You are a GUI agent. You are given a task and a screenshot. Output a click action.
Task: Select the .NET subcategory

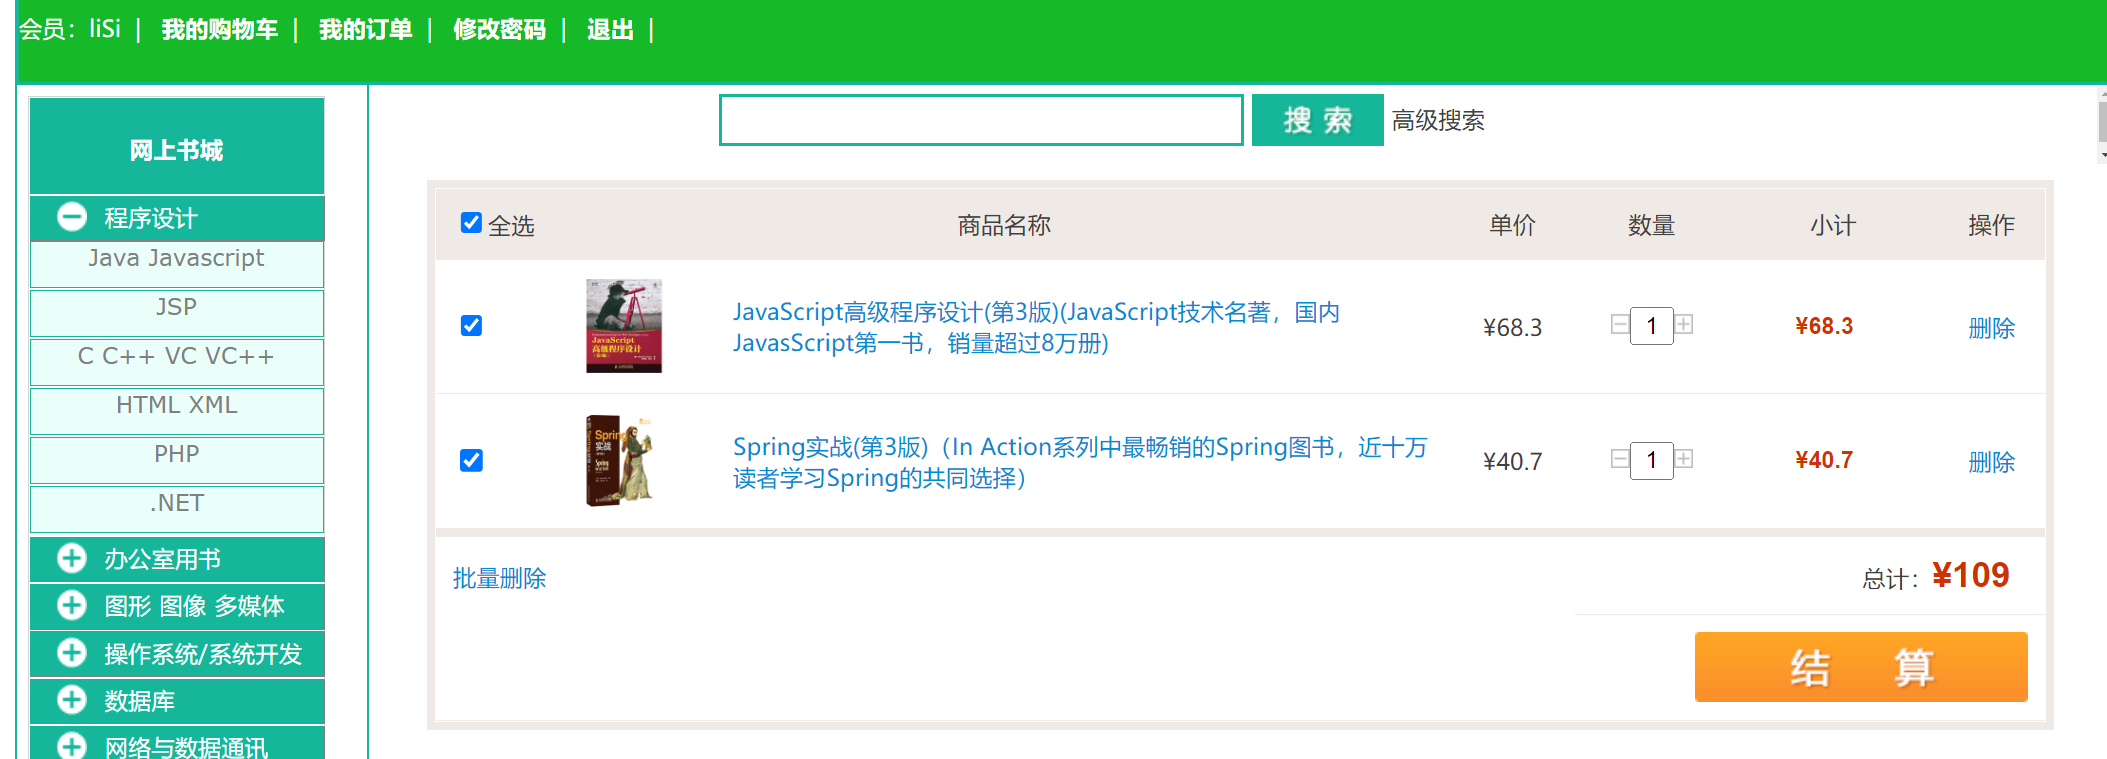click(177, 509)
